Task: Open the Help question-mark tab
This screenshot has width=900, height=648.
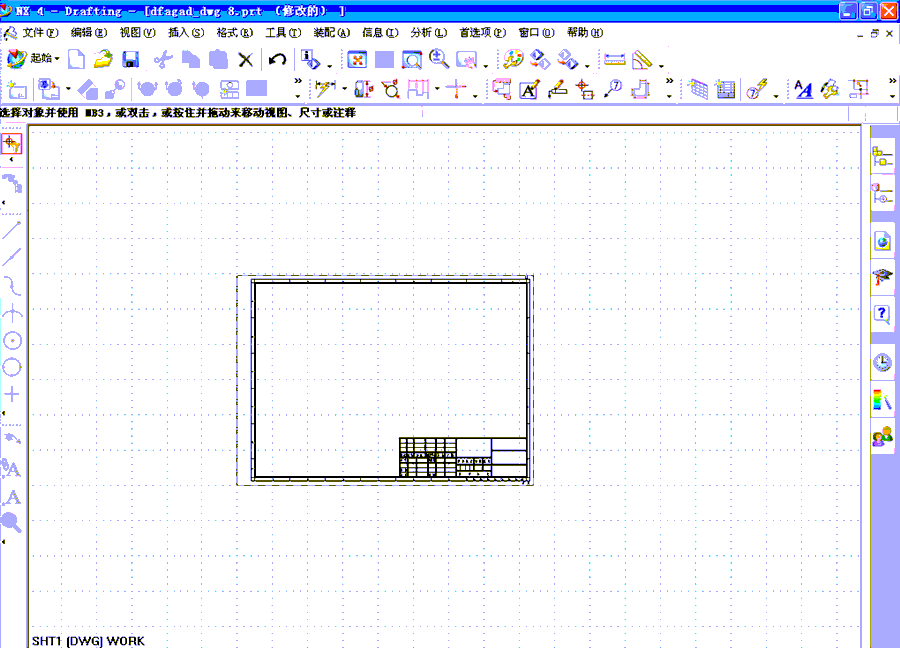Action: (x=882, y=315)
